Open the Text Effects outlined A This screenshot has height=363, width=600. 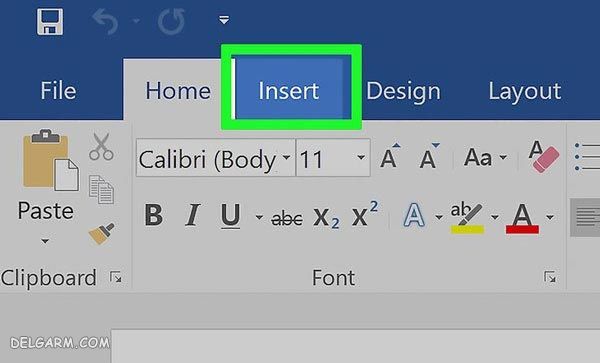click(414, 215)
